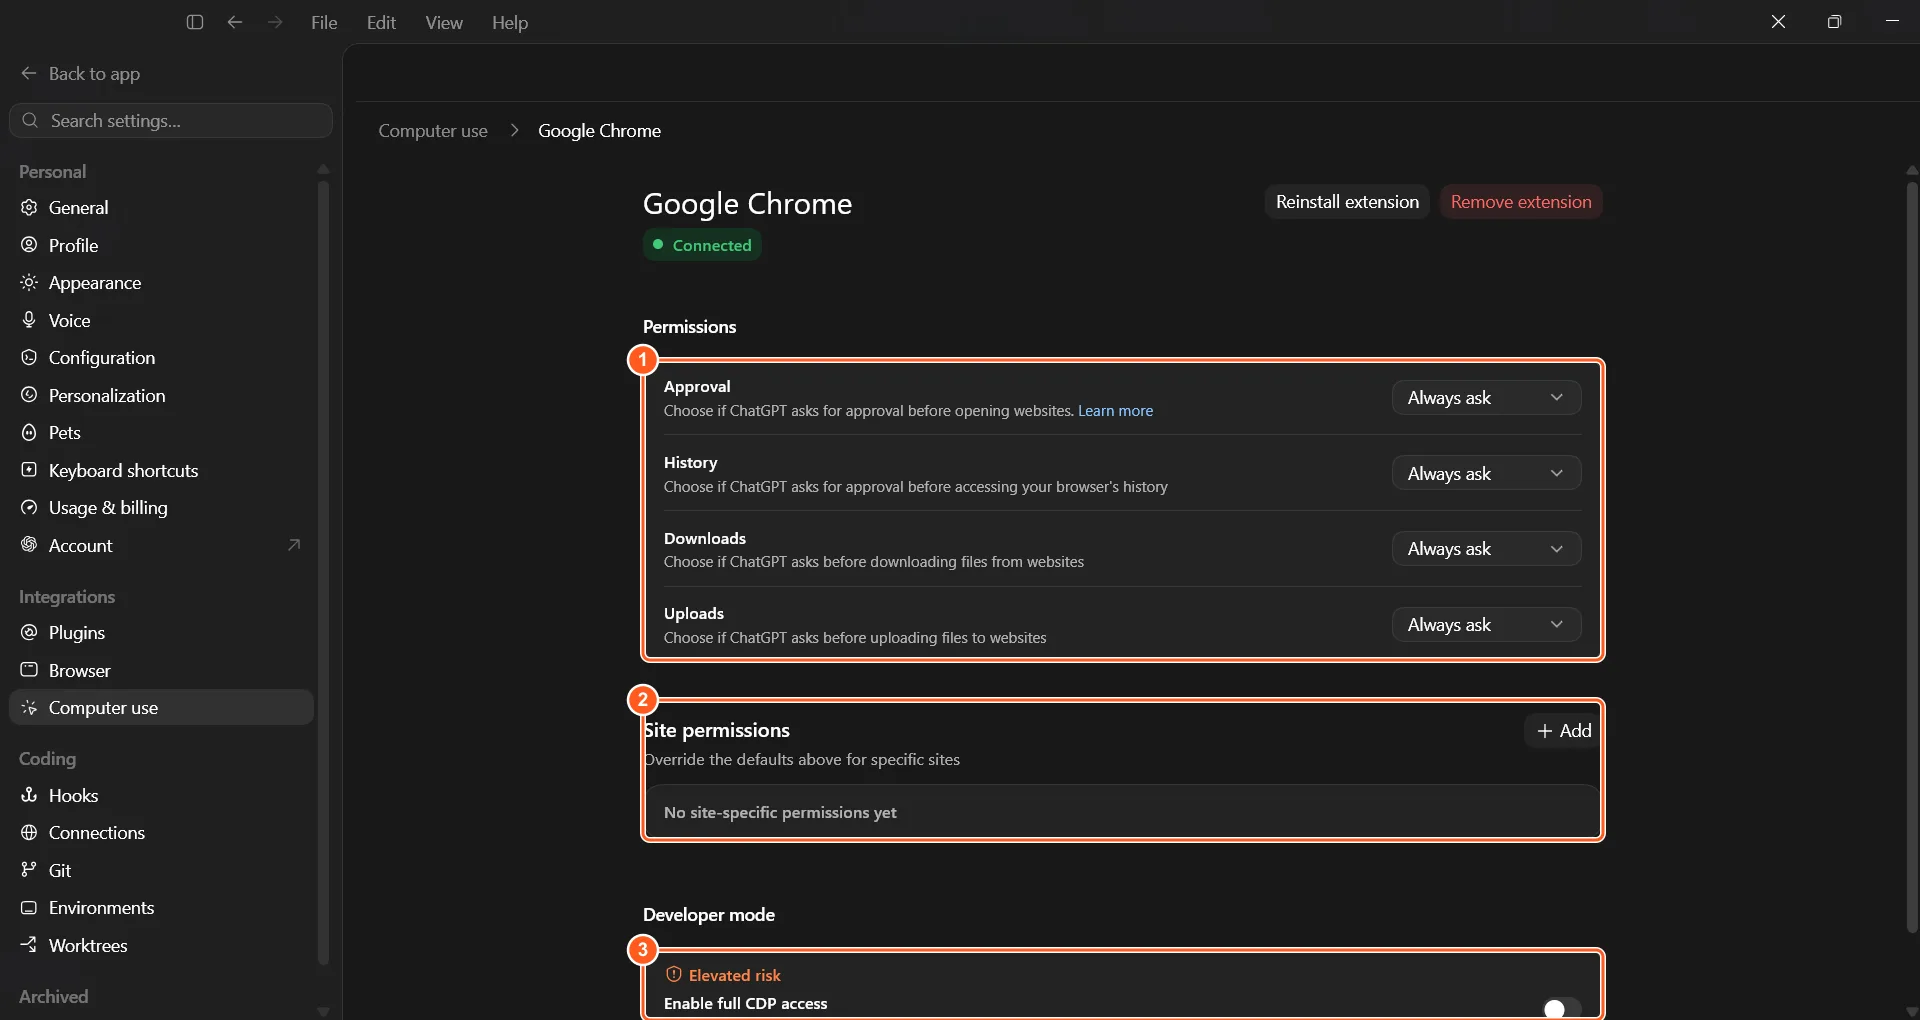Open the File menu
Screen dimensions: 1920x1020
coord(324,22)
